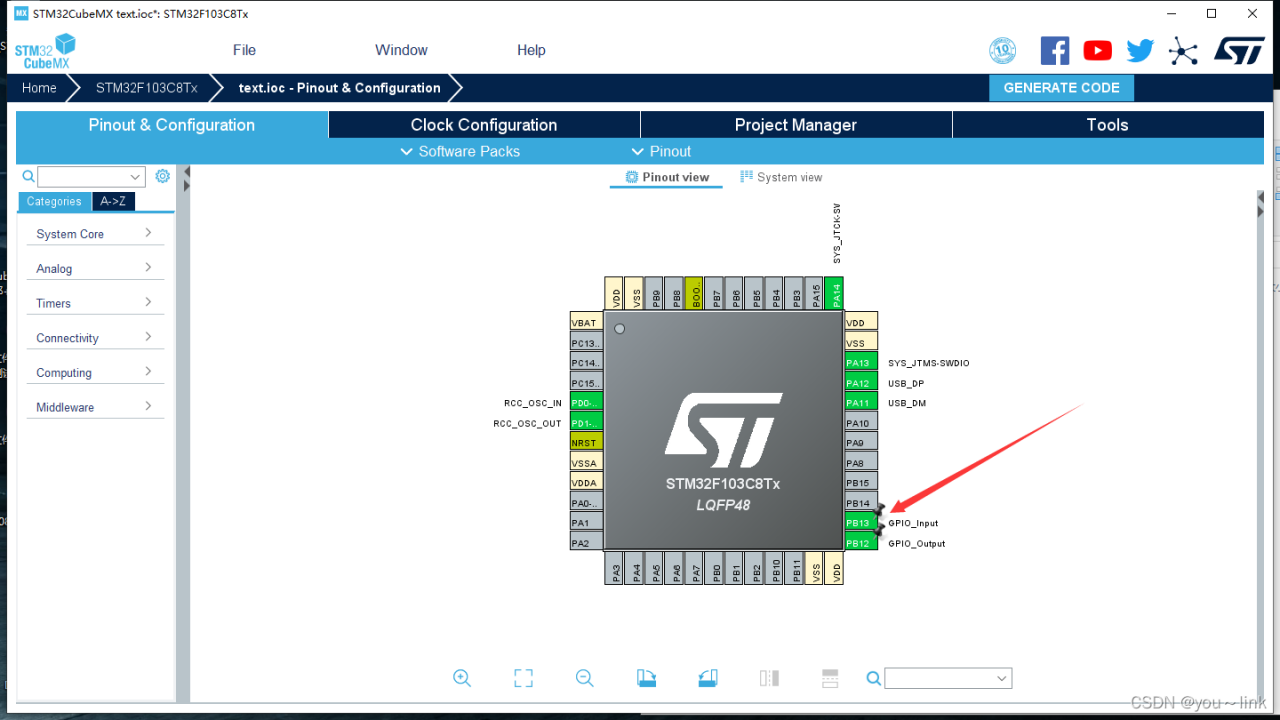Click the PD0 oscillator input pin
Viewport: 1280px width, 720px height.
[x=585, y=403]
